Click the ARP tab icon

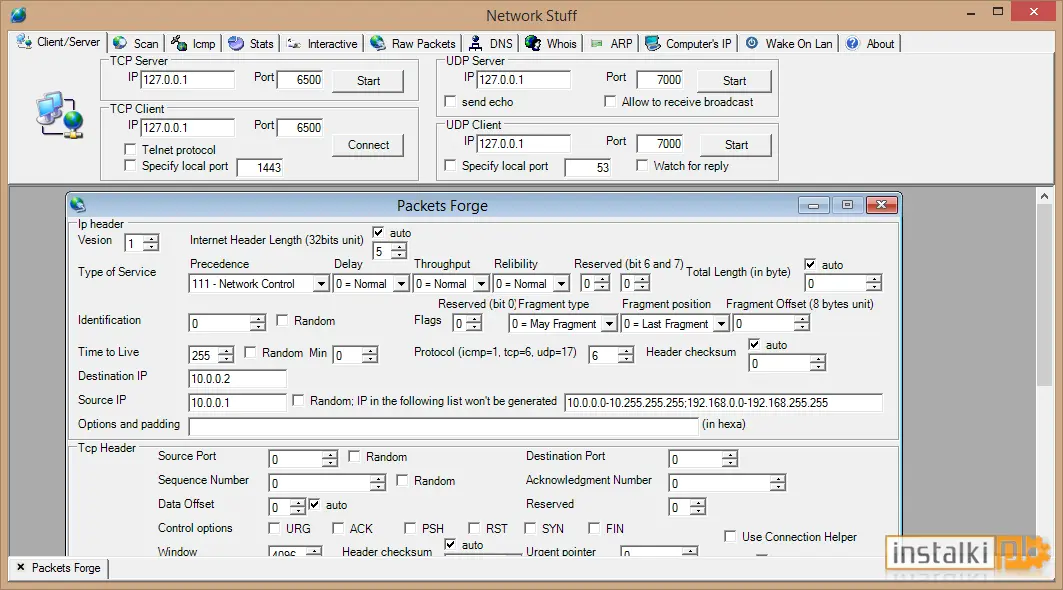pyautogui.click(x=597, y=43)
